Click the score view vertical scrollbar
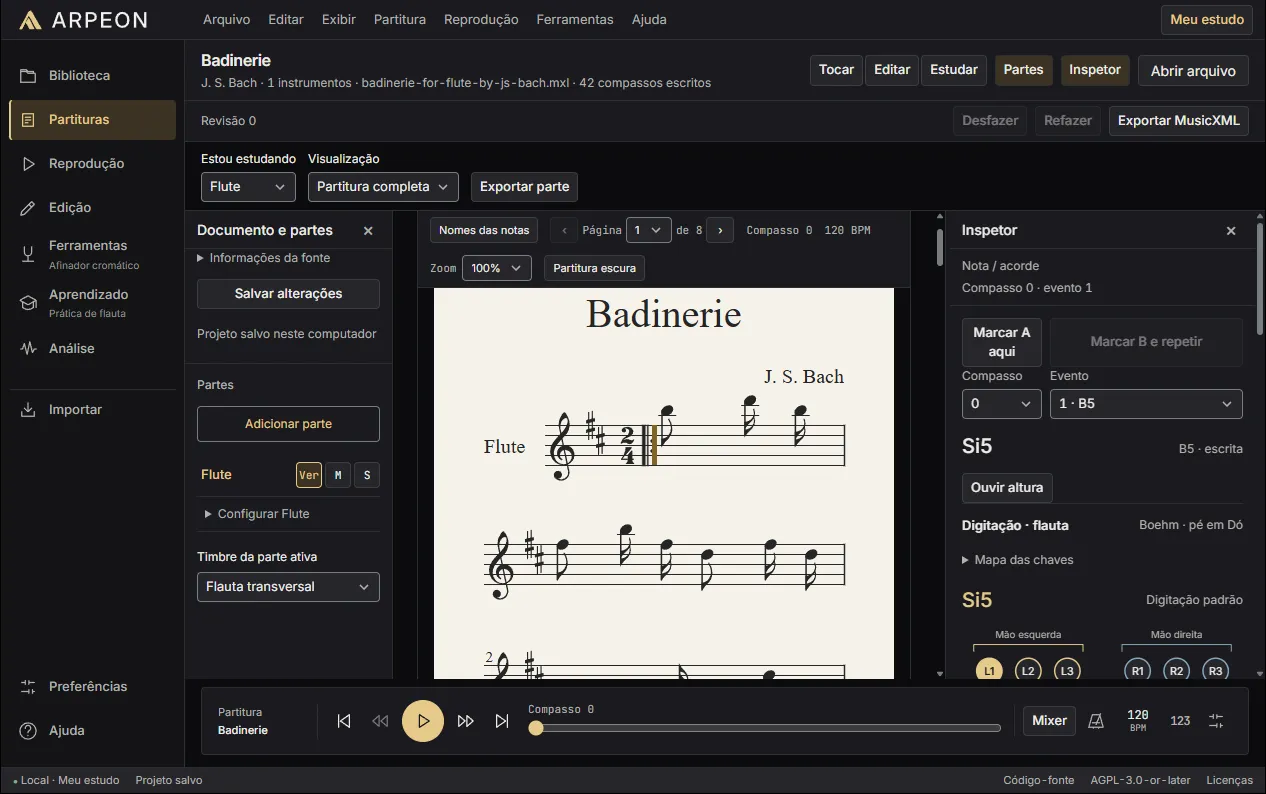Image resolution: width=1266 pixels, height=794 pixels. pyautogui.click(x=939, y=247)
